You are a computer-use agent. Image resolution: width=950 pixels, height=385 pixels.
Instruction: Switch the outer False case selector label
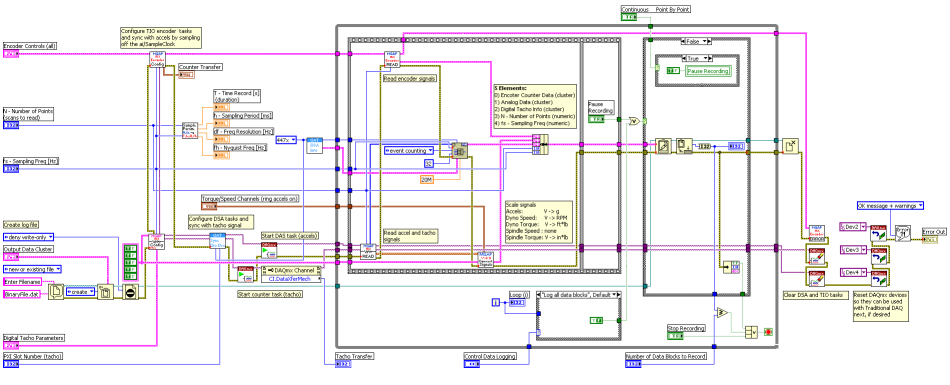tap(696, 42)
